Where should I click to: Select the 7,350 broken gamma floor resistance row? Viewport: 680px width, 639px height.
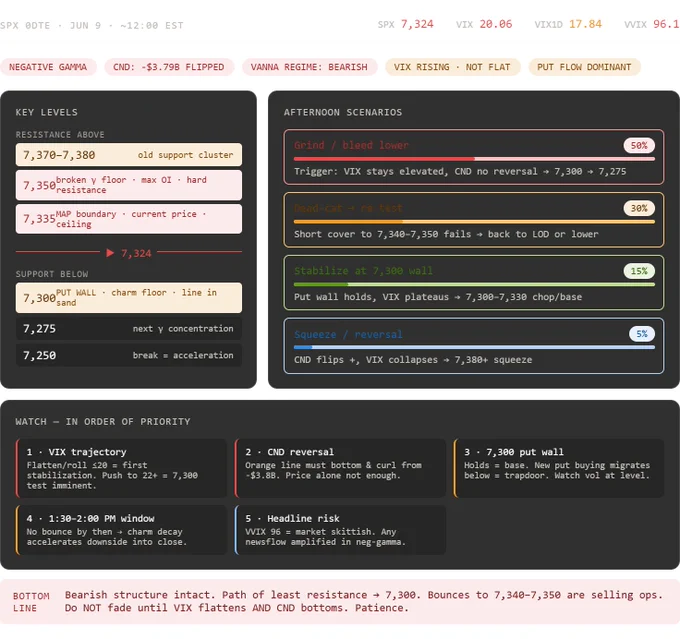(x=129, y=185)
